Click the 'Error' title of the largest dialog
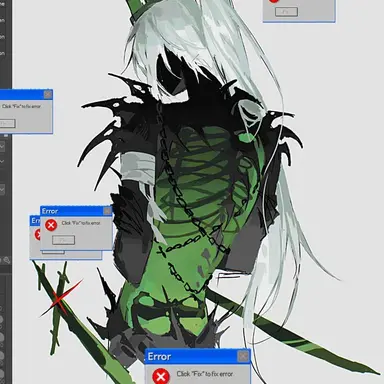This screenshot has width=384, height=384. [x=159, y=357]
